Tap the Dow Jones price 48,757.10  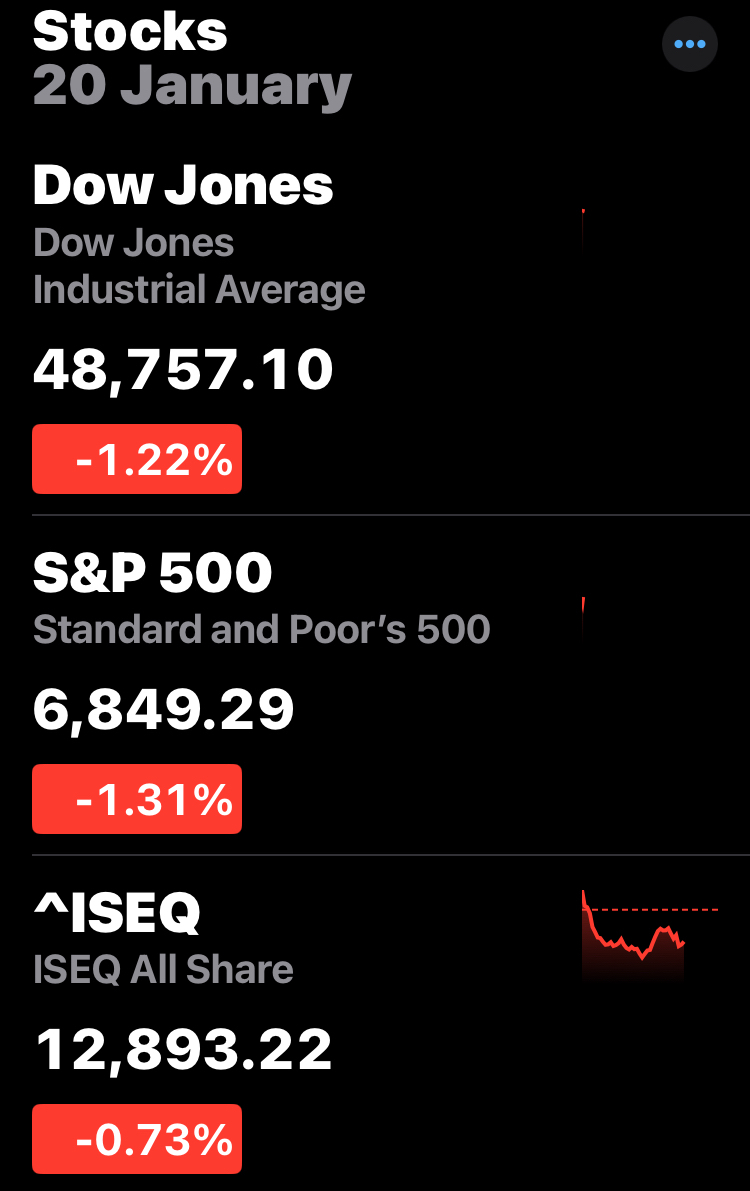(183, 371)
